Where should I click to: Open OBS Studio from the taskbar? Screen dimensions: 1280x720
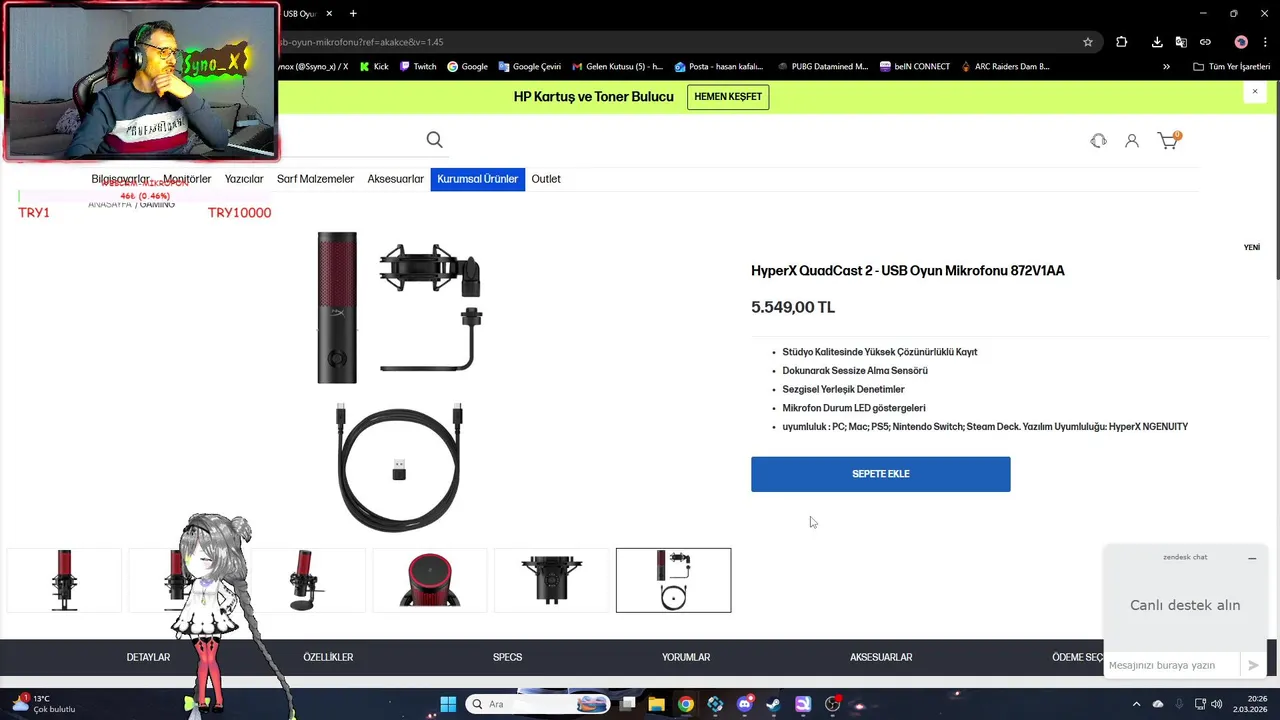pyautogui.click(x=832, y=704)
